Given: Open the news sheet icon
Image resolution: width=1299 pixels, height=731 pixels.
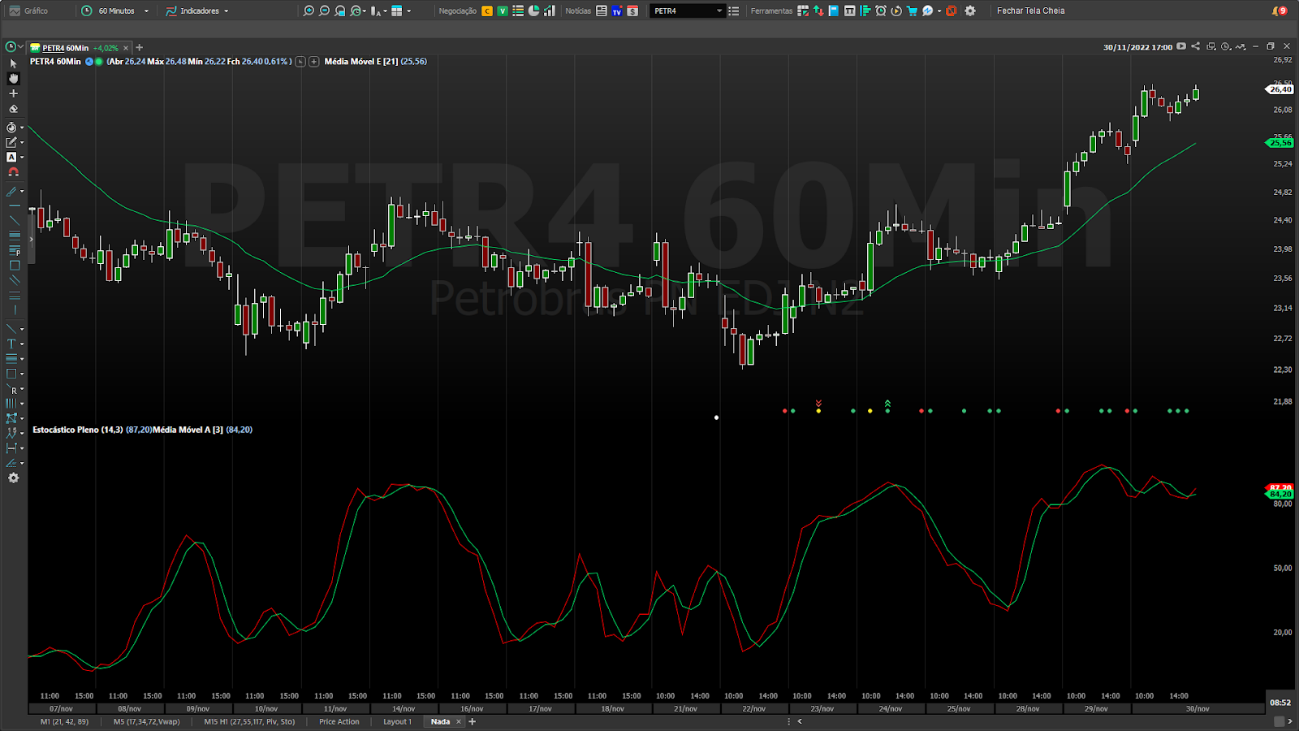Looking at the screenshot, I should (601, 11).
